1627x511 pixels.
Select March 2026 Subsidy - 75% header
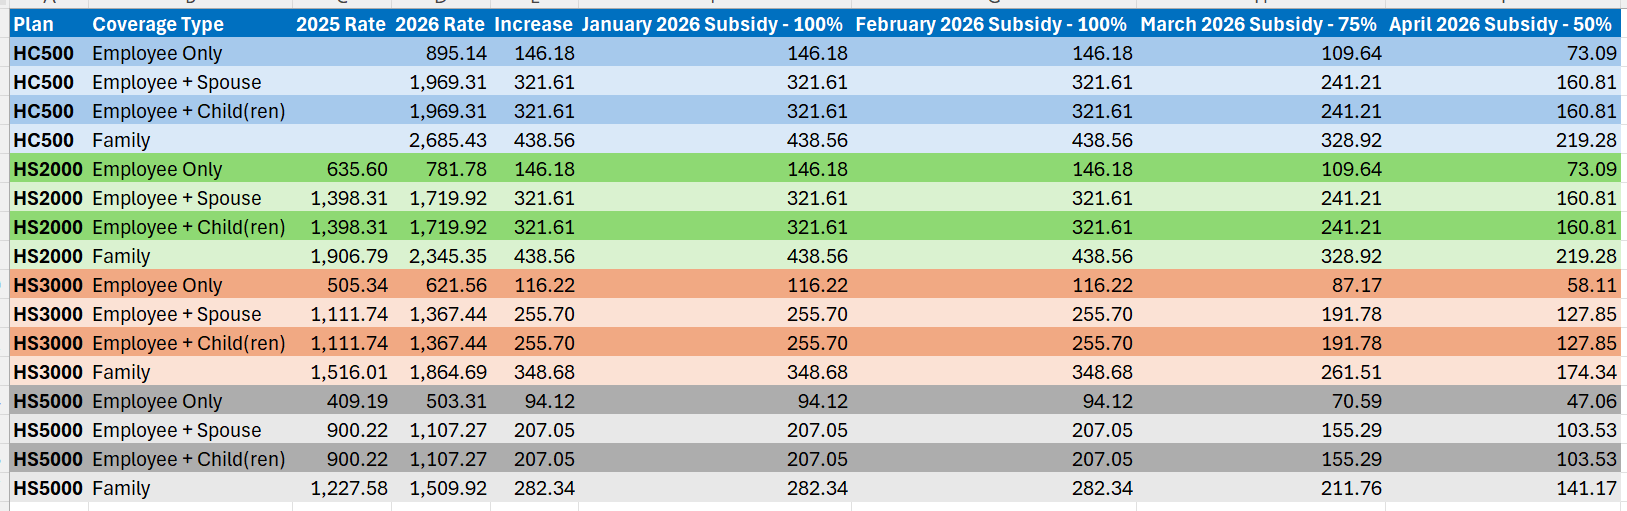click(x=1258, y=24)
